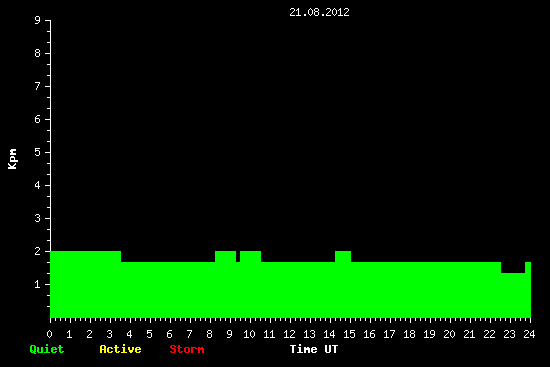Viewport: 550px width, 367px height.
Task: Click hour 24 on the time axis
Action: pyautogui.click(x=529, y=334)
